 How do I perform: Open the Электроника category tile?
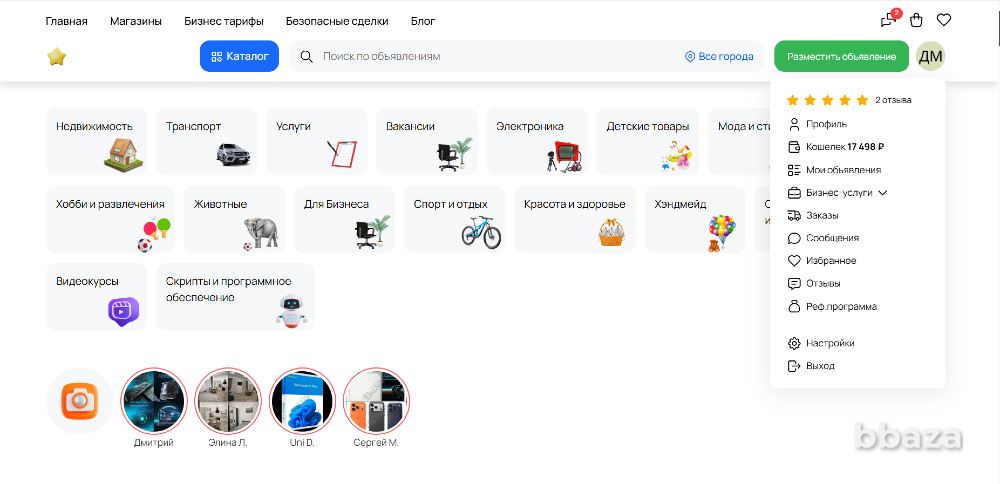pyautogui.click(x=537, y=141)
